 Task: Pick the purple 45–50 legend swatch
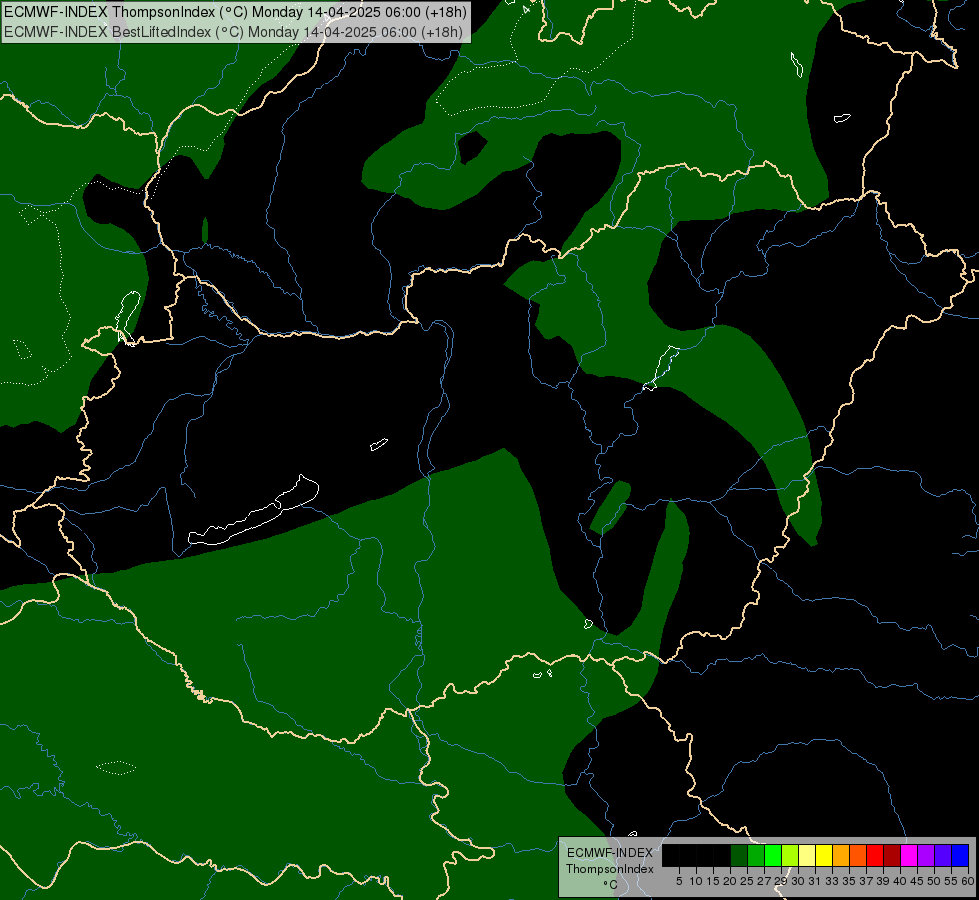pos(926,855)
